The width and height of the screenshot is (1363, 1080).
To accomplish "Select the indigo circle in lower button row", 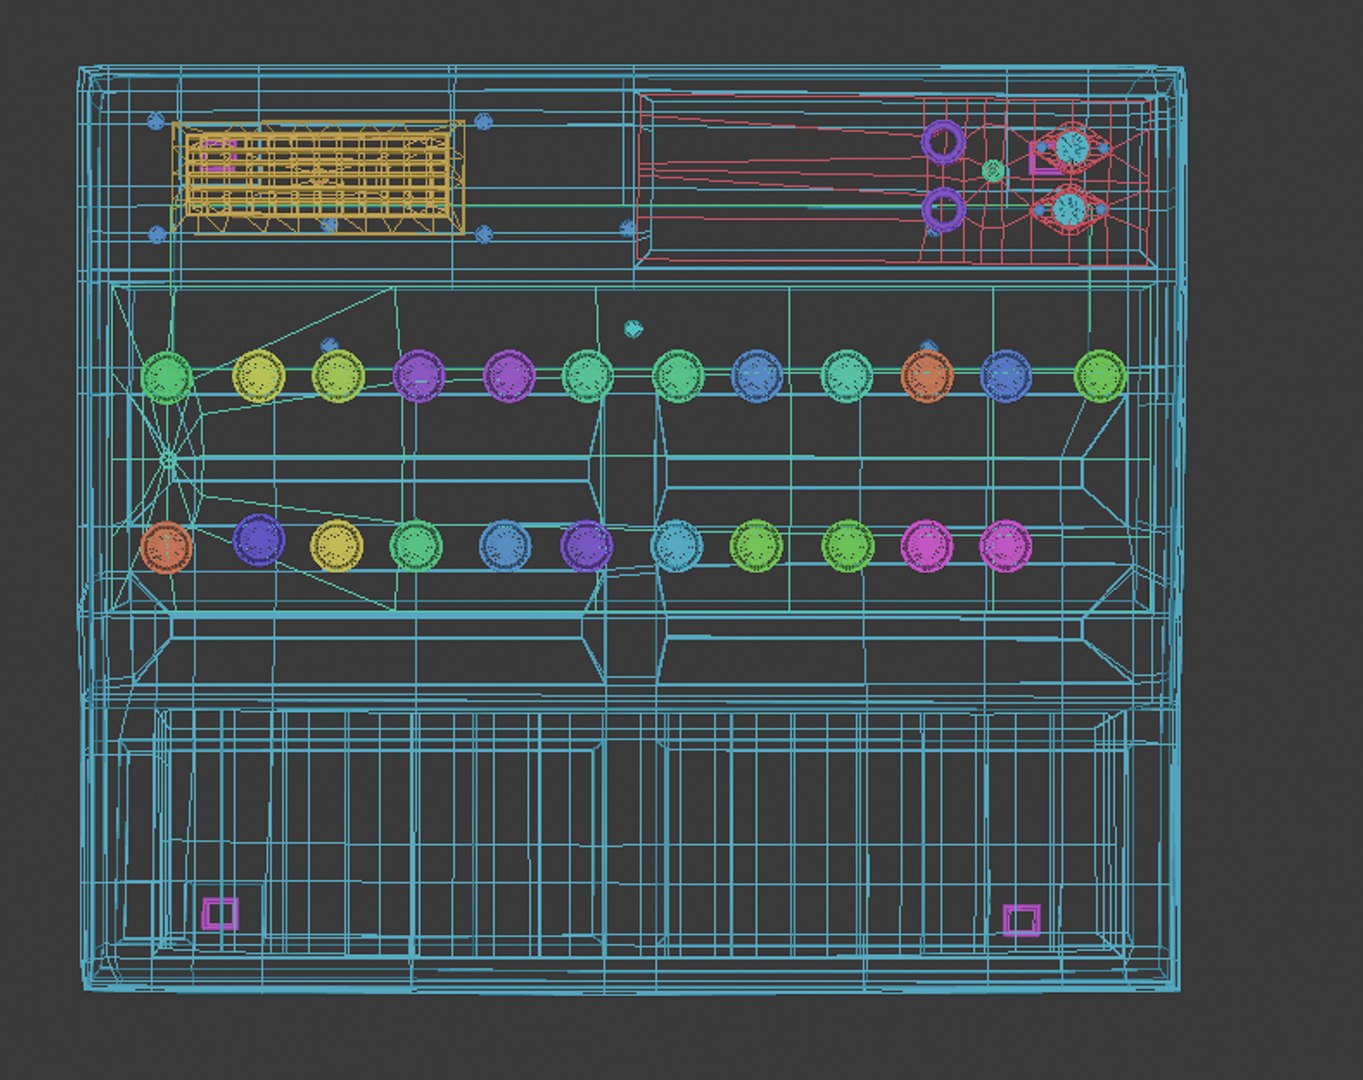I will tap(258, 540).
